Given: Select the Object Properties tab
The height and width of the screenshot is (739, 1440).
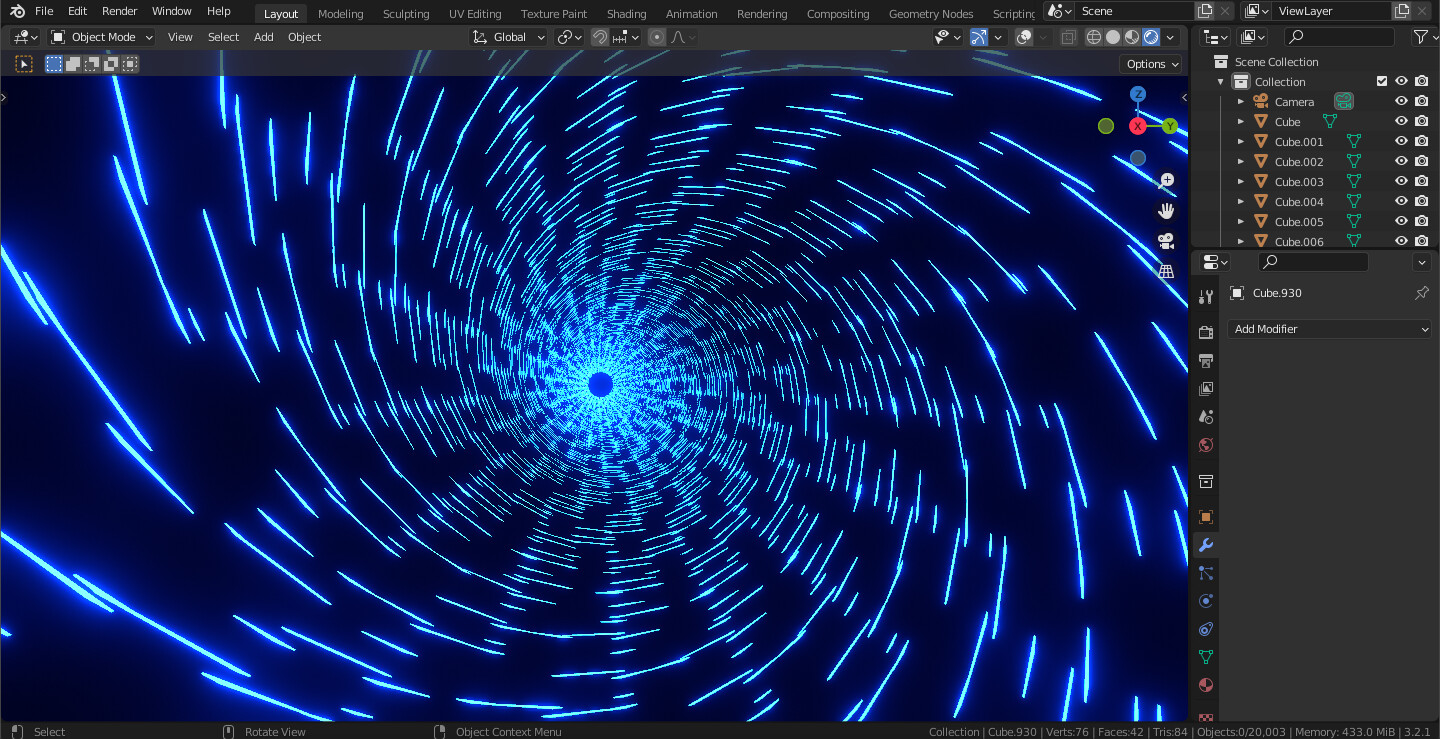Looking at the screenshot, I should pos(1206,517).
